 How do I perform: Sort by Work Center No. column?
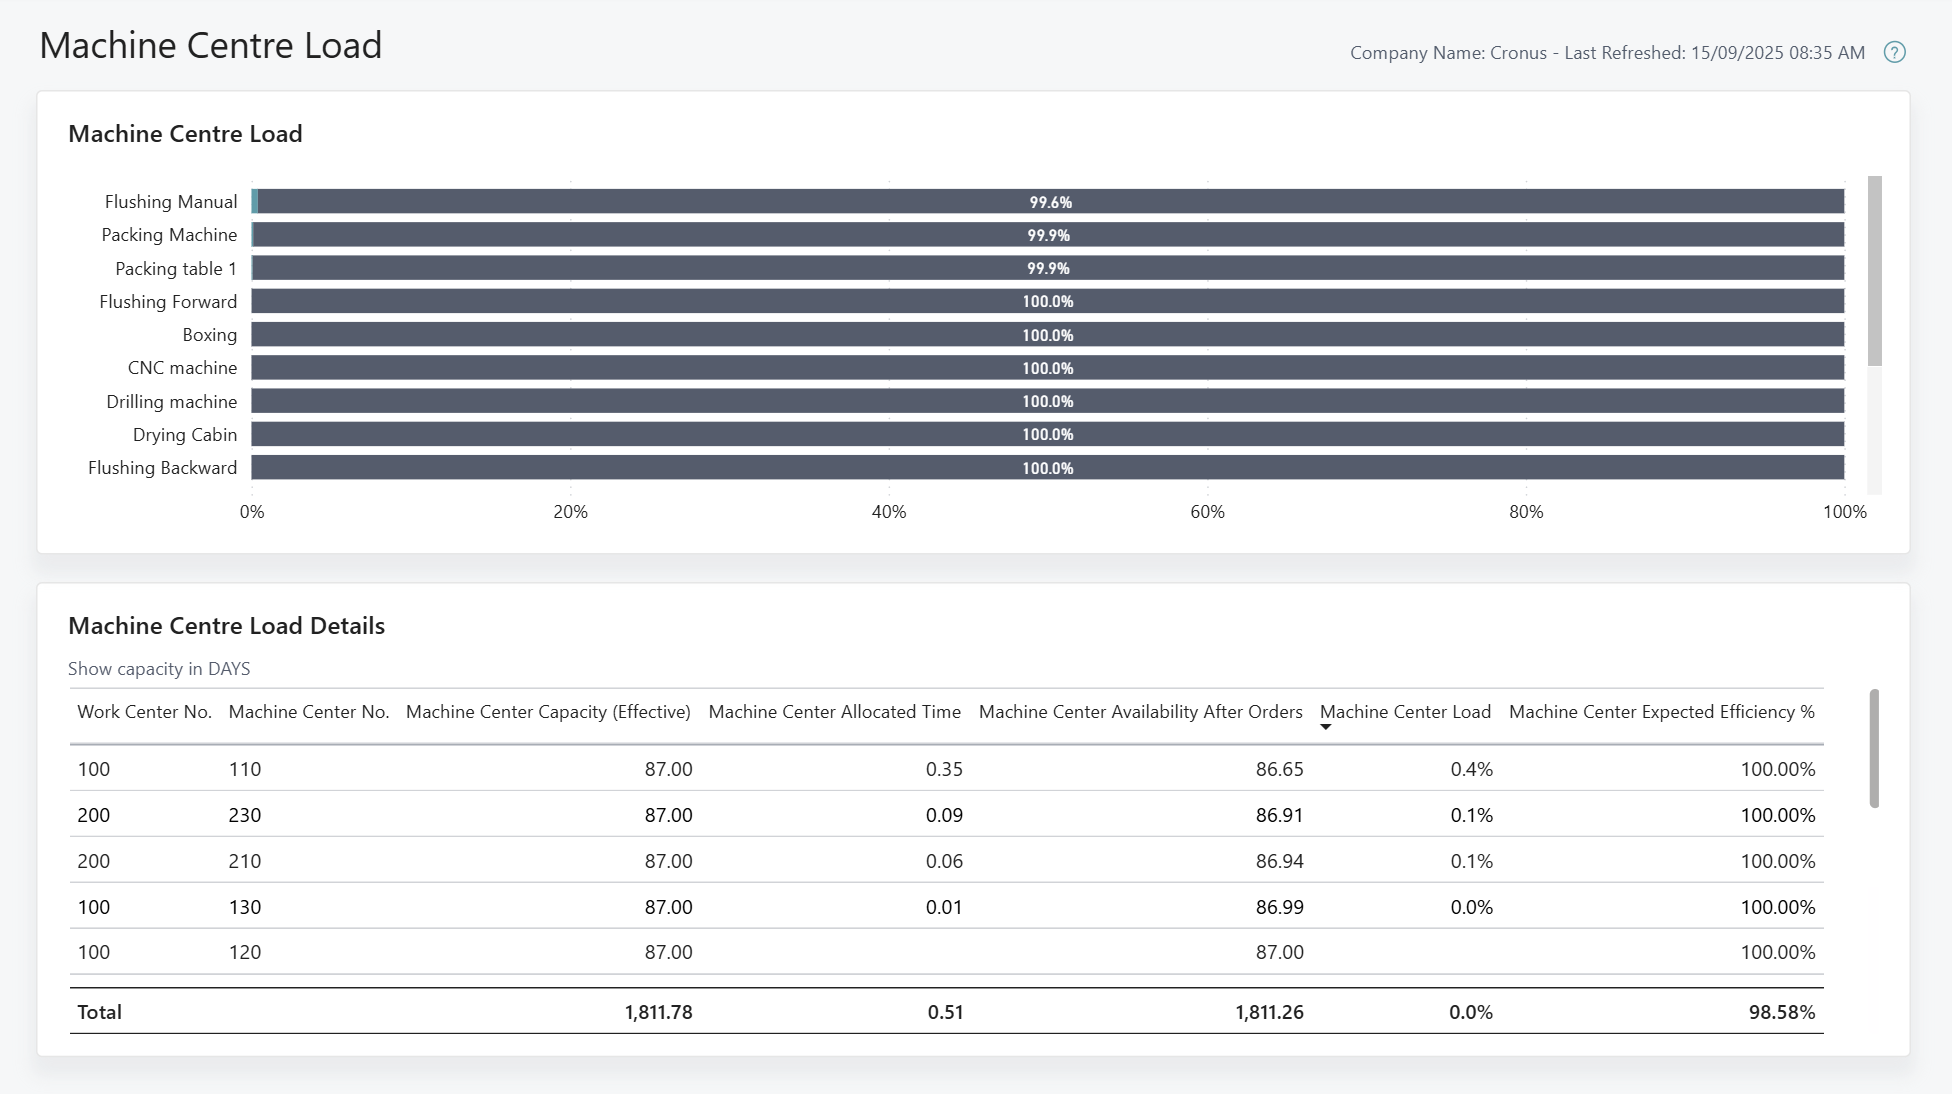[x=144, y=712]
